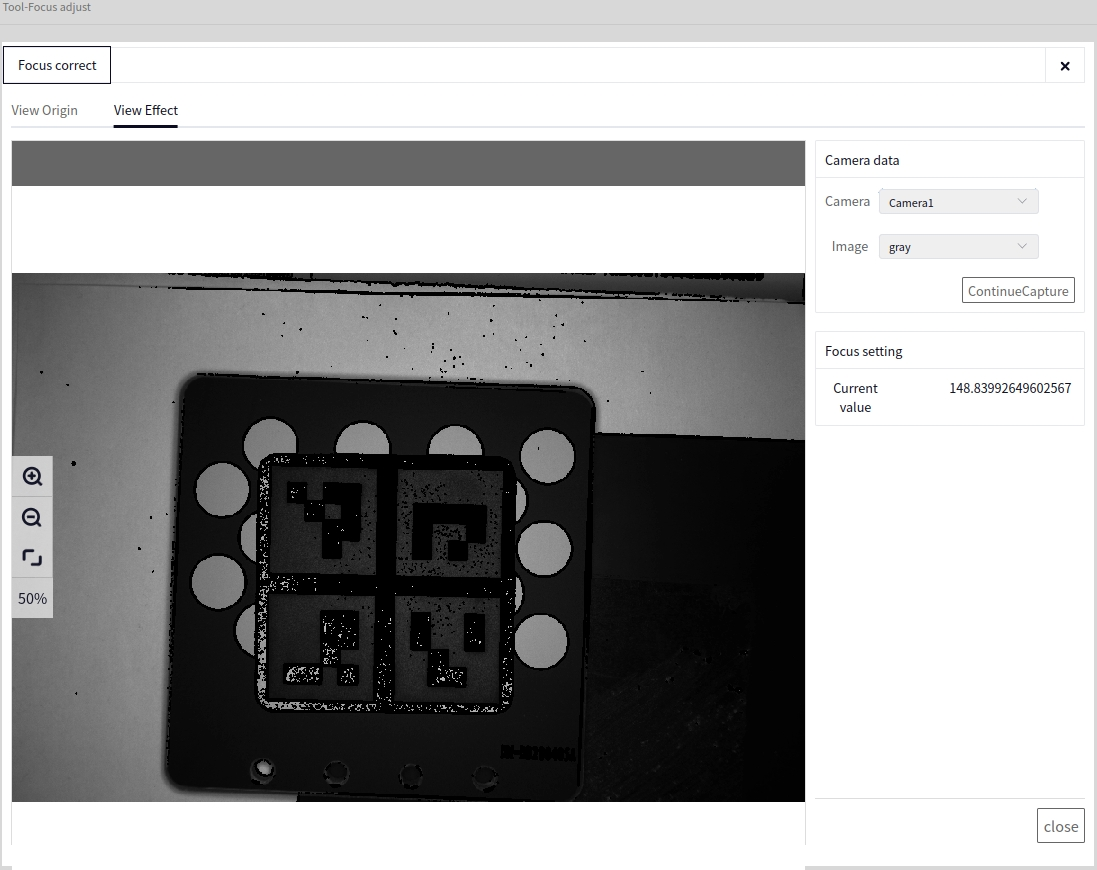Select the View Effect tab

point(146,110)
